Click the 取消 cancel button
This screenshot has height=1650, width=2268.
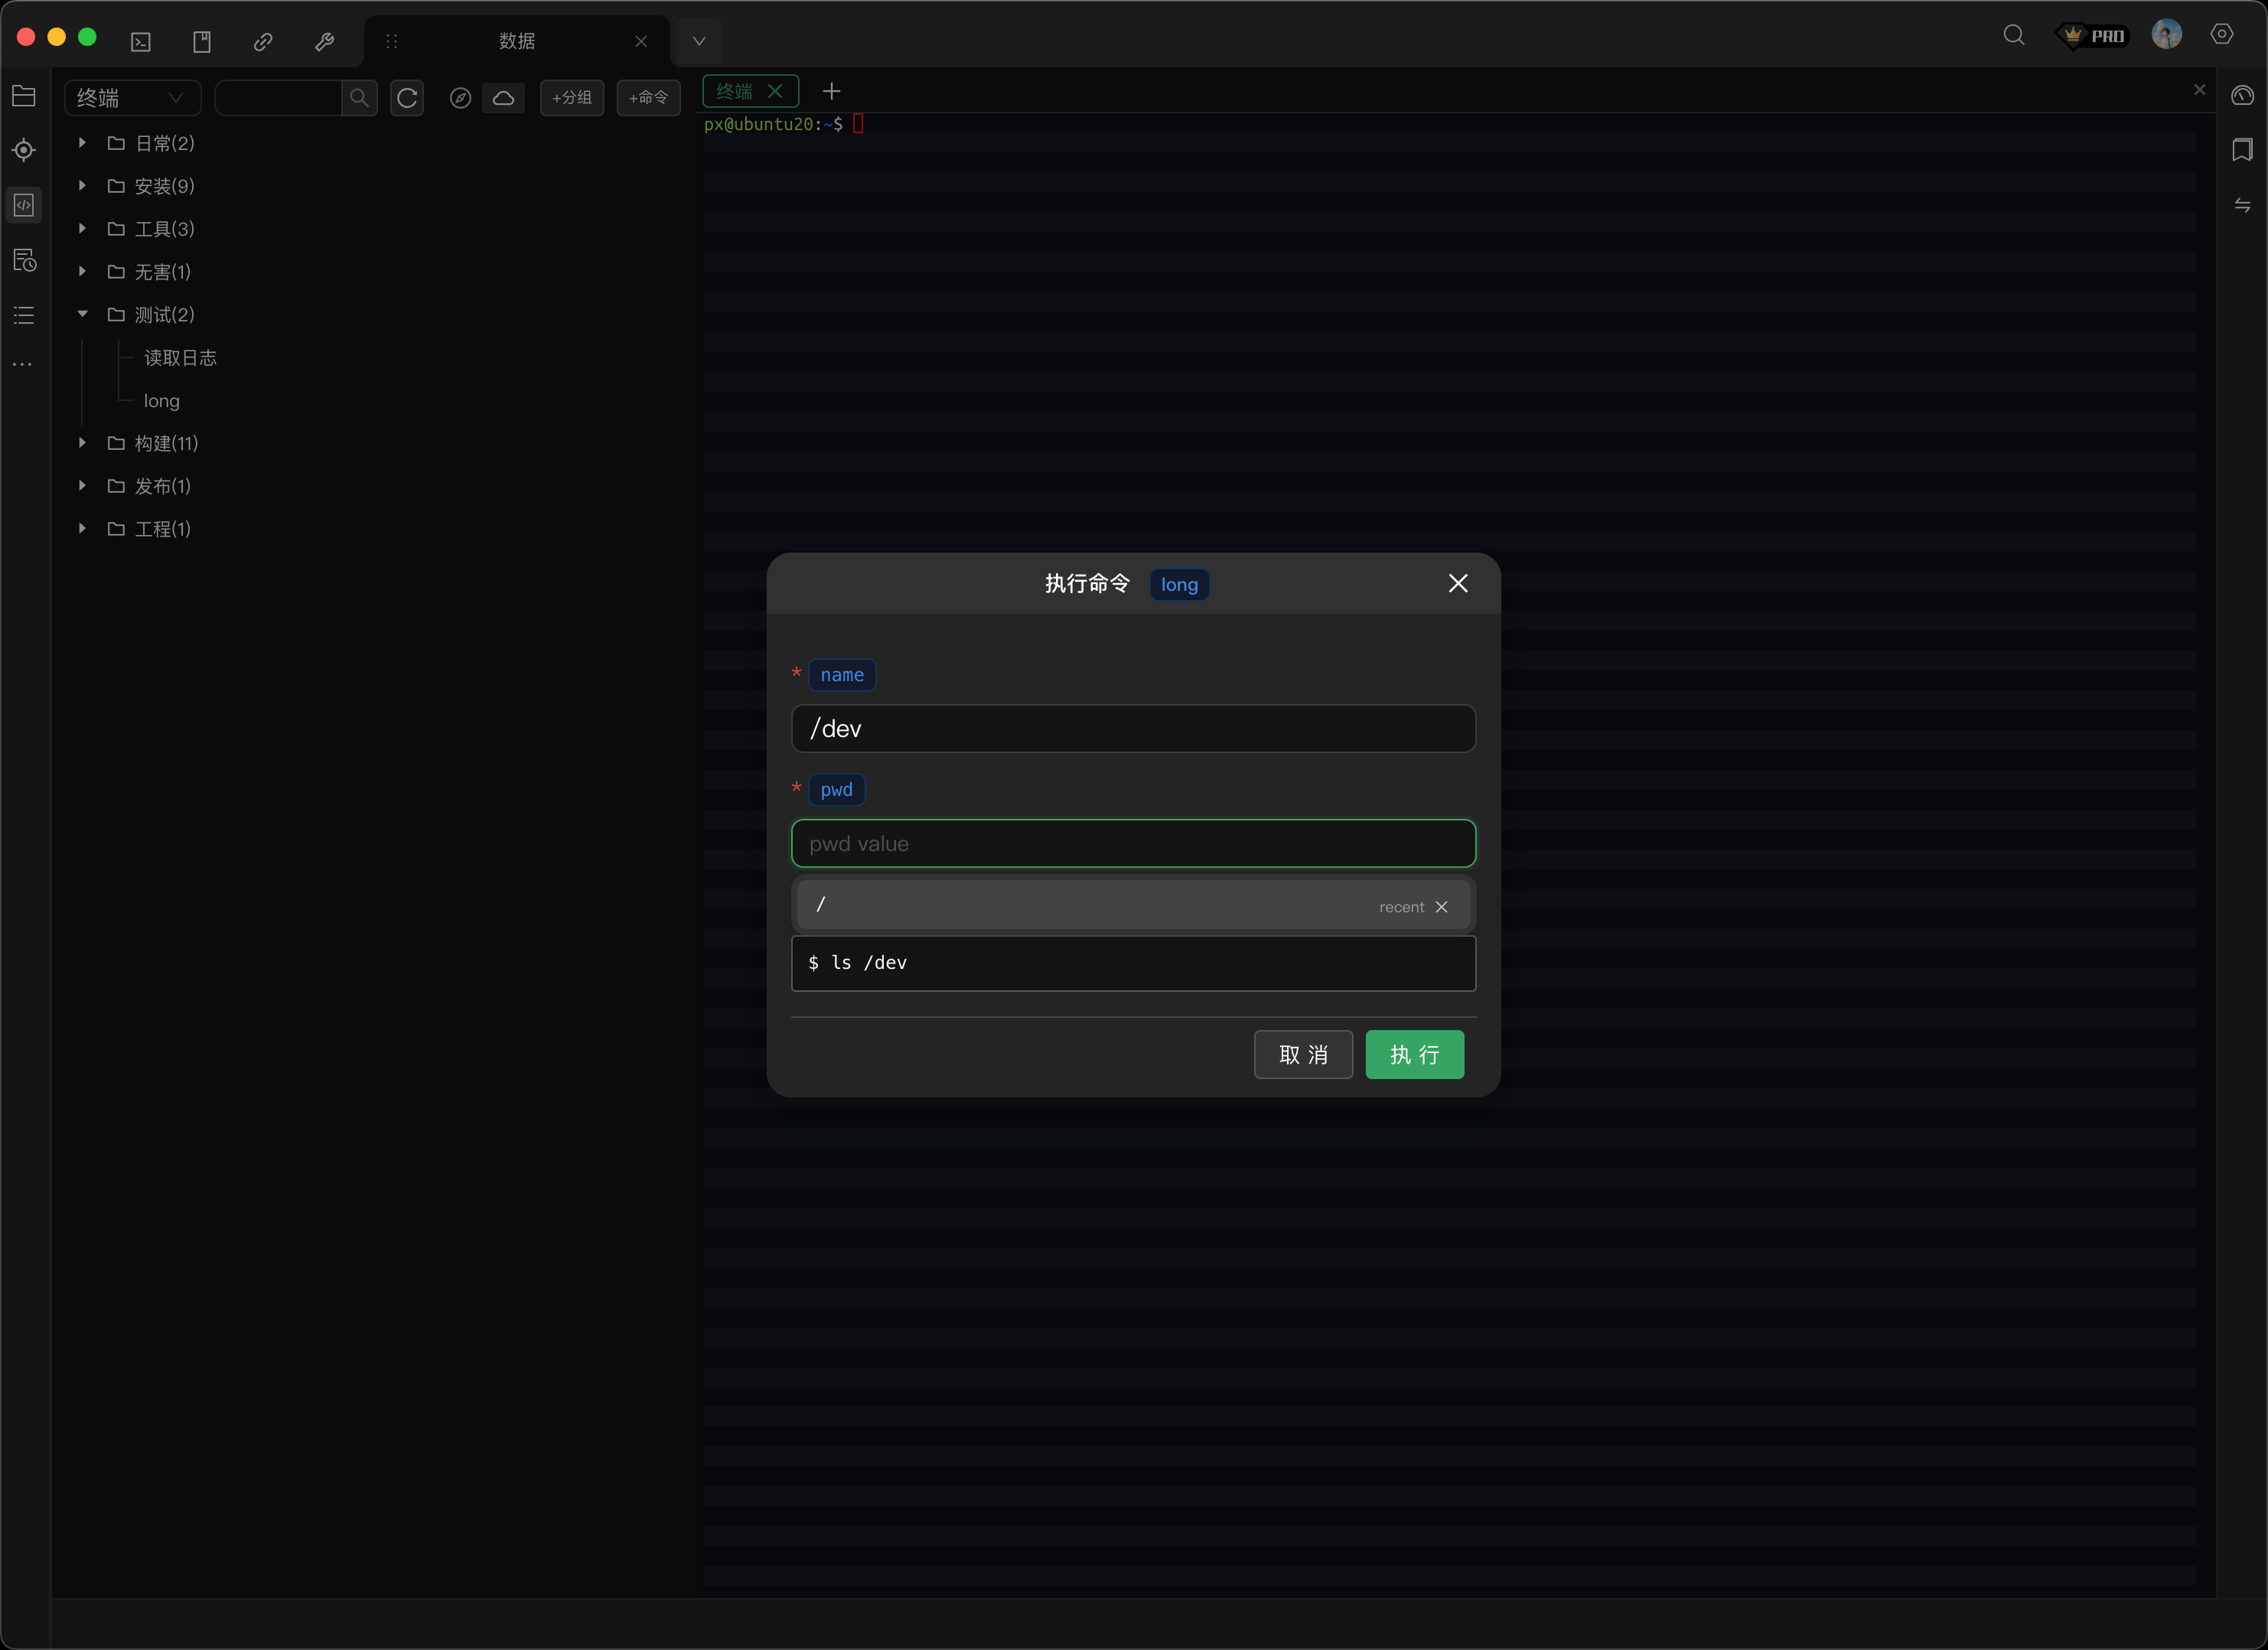(1303, 1054)
